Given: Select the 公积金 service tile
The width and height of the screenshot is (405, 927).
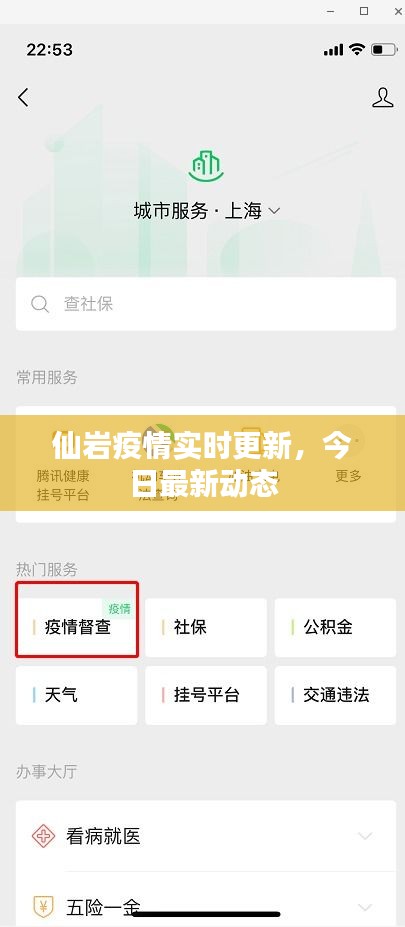Looking at the screenshot, I should click(x=335, y=627).
